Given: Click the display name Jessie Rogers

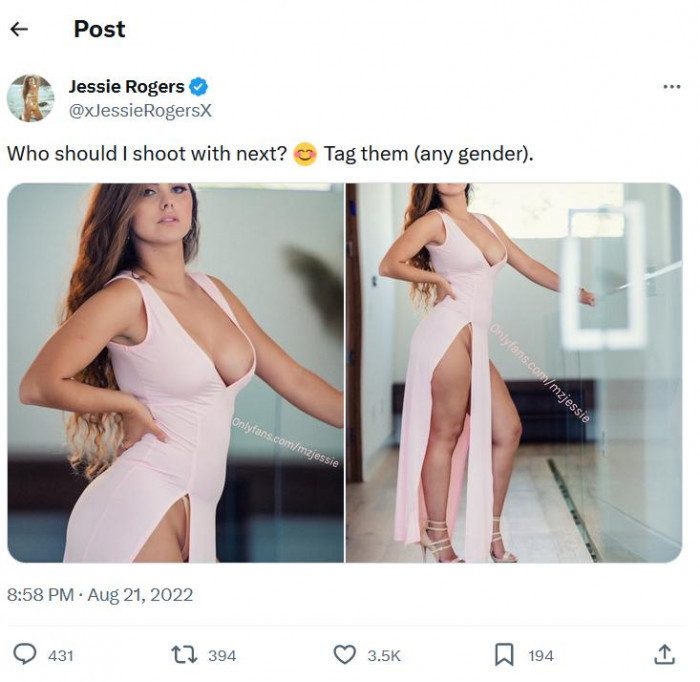Looking at the screenshot, I should pos(125,87).
